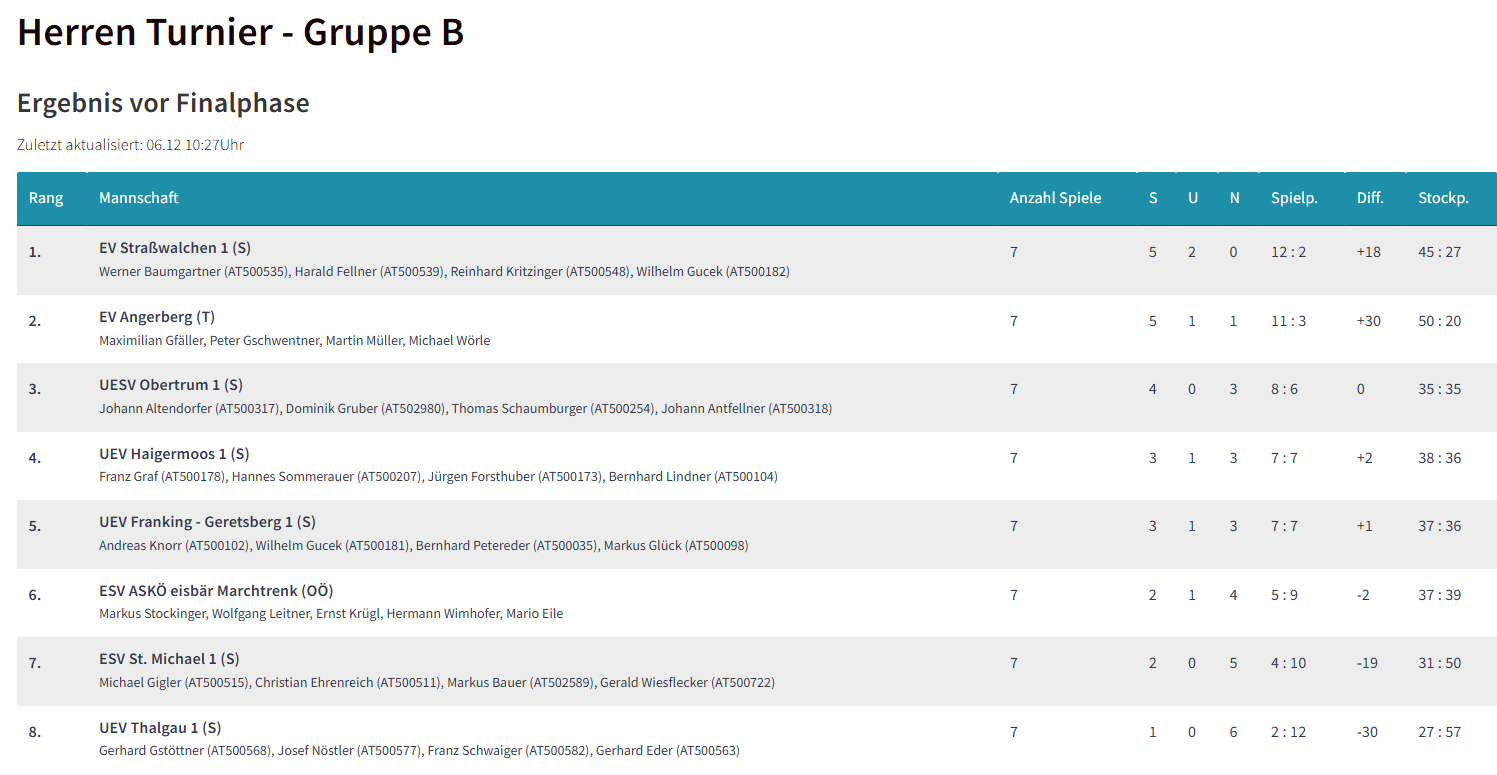Viewport: 1497px width, 775px height.
Task: Click the Stockp. column header
Action: point(1443,198)
